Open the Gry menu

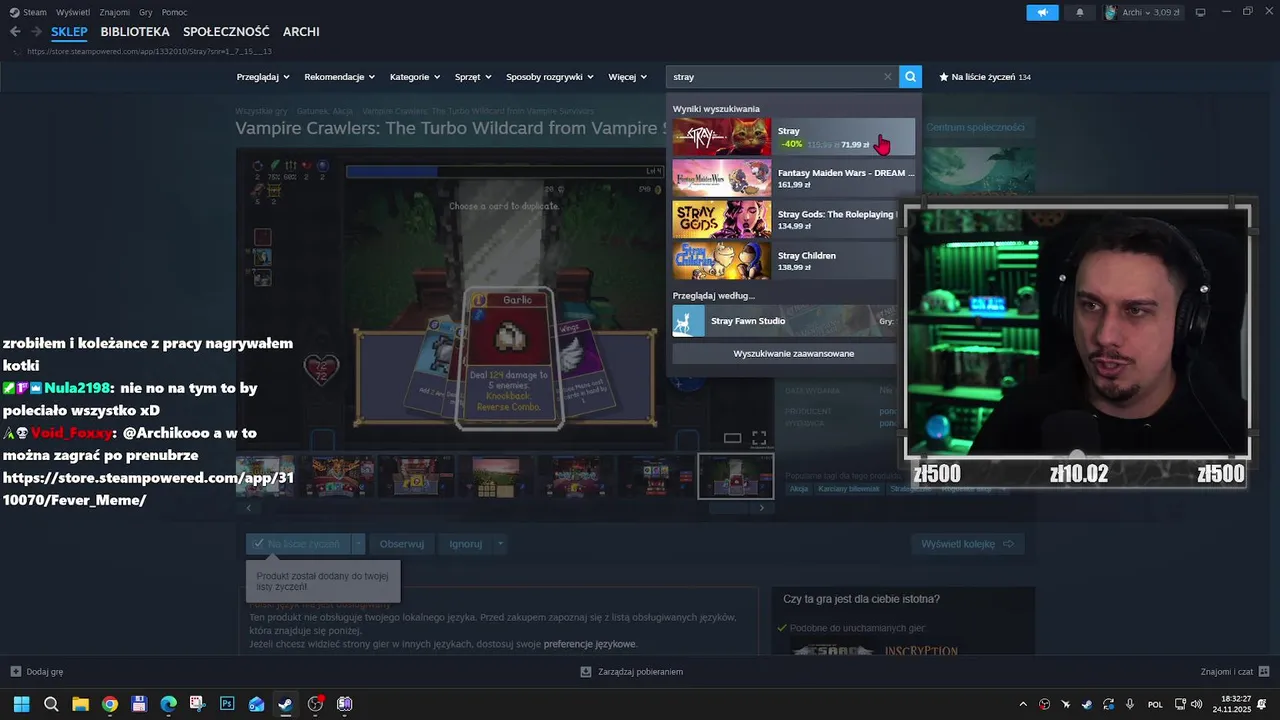pos(146,12)
